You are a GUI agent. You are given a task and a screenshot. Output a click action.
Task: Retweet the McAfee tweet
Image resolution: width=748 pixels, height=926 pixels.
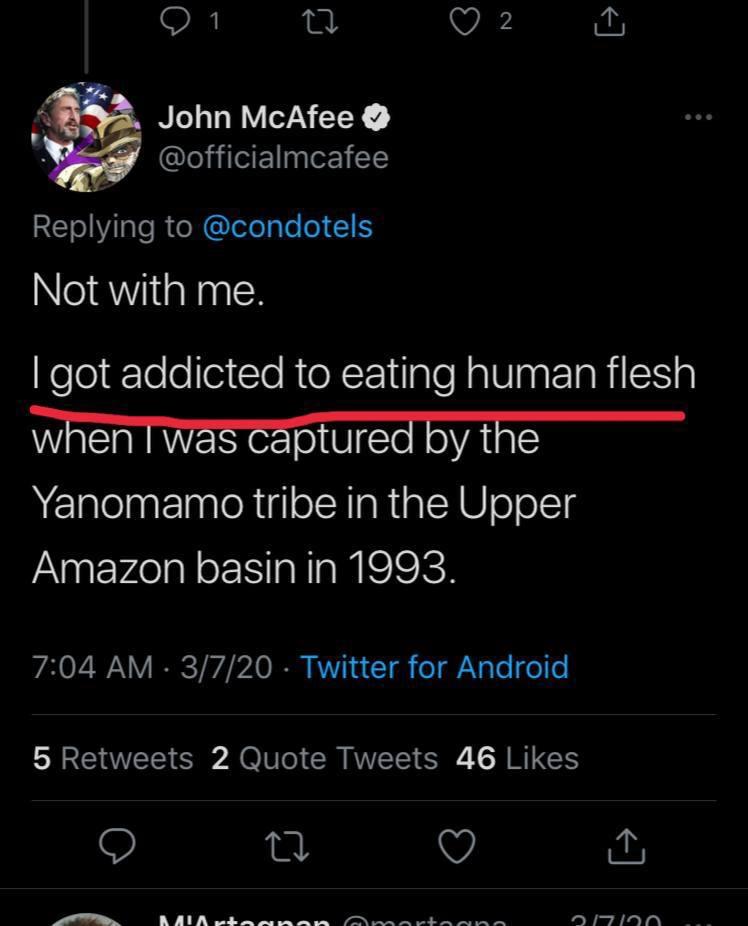click(288, 847)
